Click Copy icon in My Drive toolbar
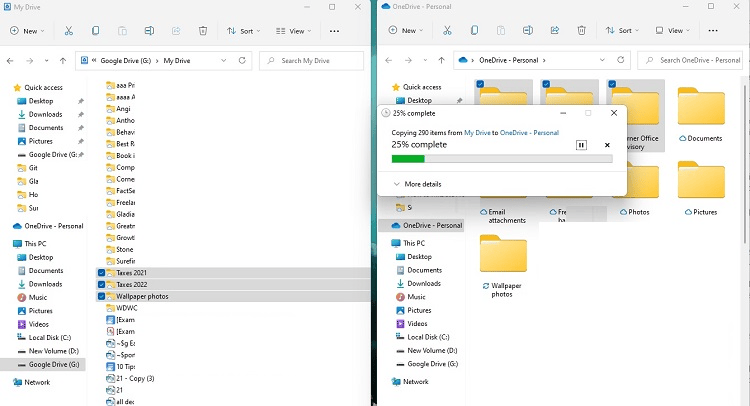The width and height of the screenshot is (750, 406). coord(95,31)
